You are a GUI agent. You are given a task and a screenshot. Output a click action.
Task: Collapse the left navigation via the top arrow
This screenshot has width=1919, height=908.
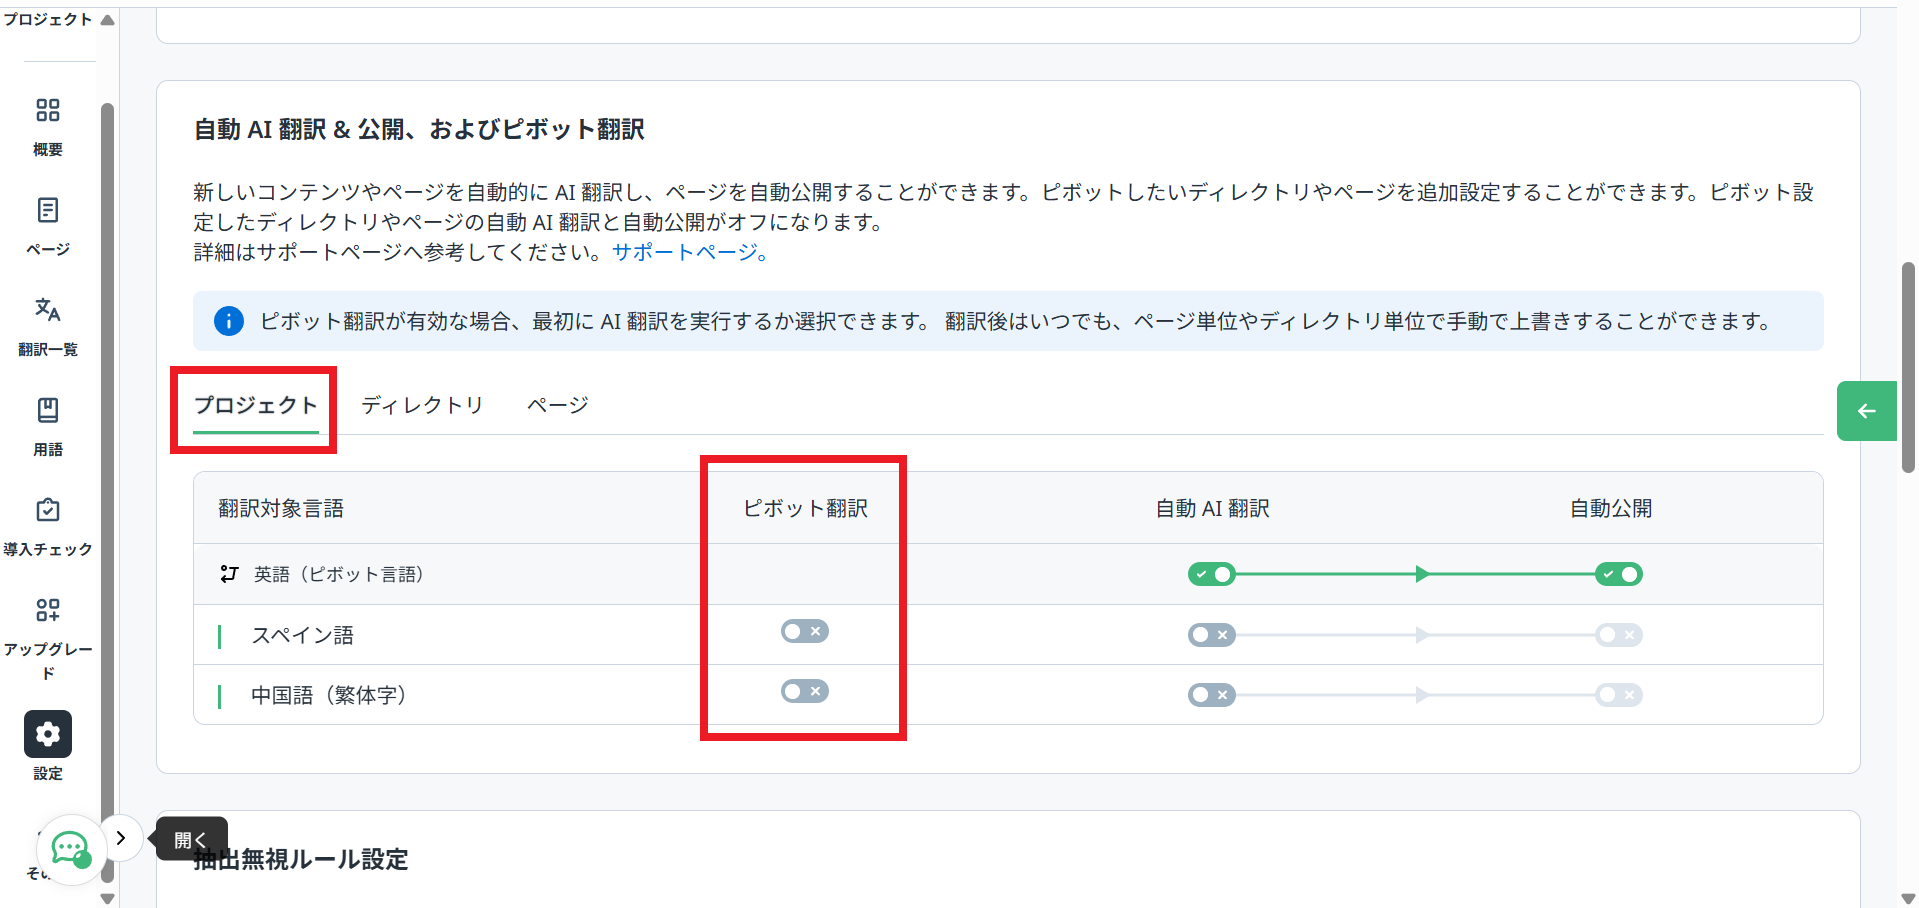coord(108,18)
